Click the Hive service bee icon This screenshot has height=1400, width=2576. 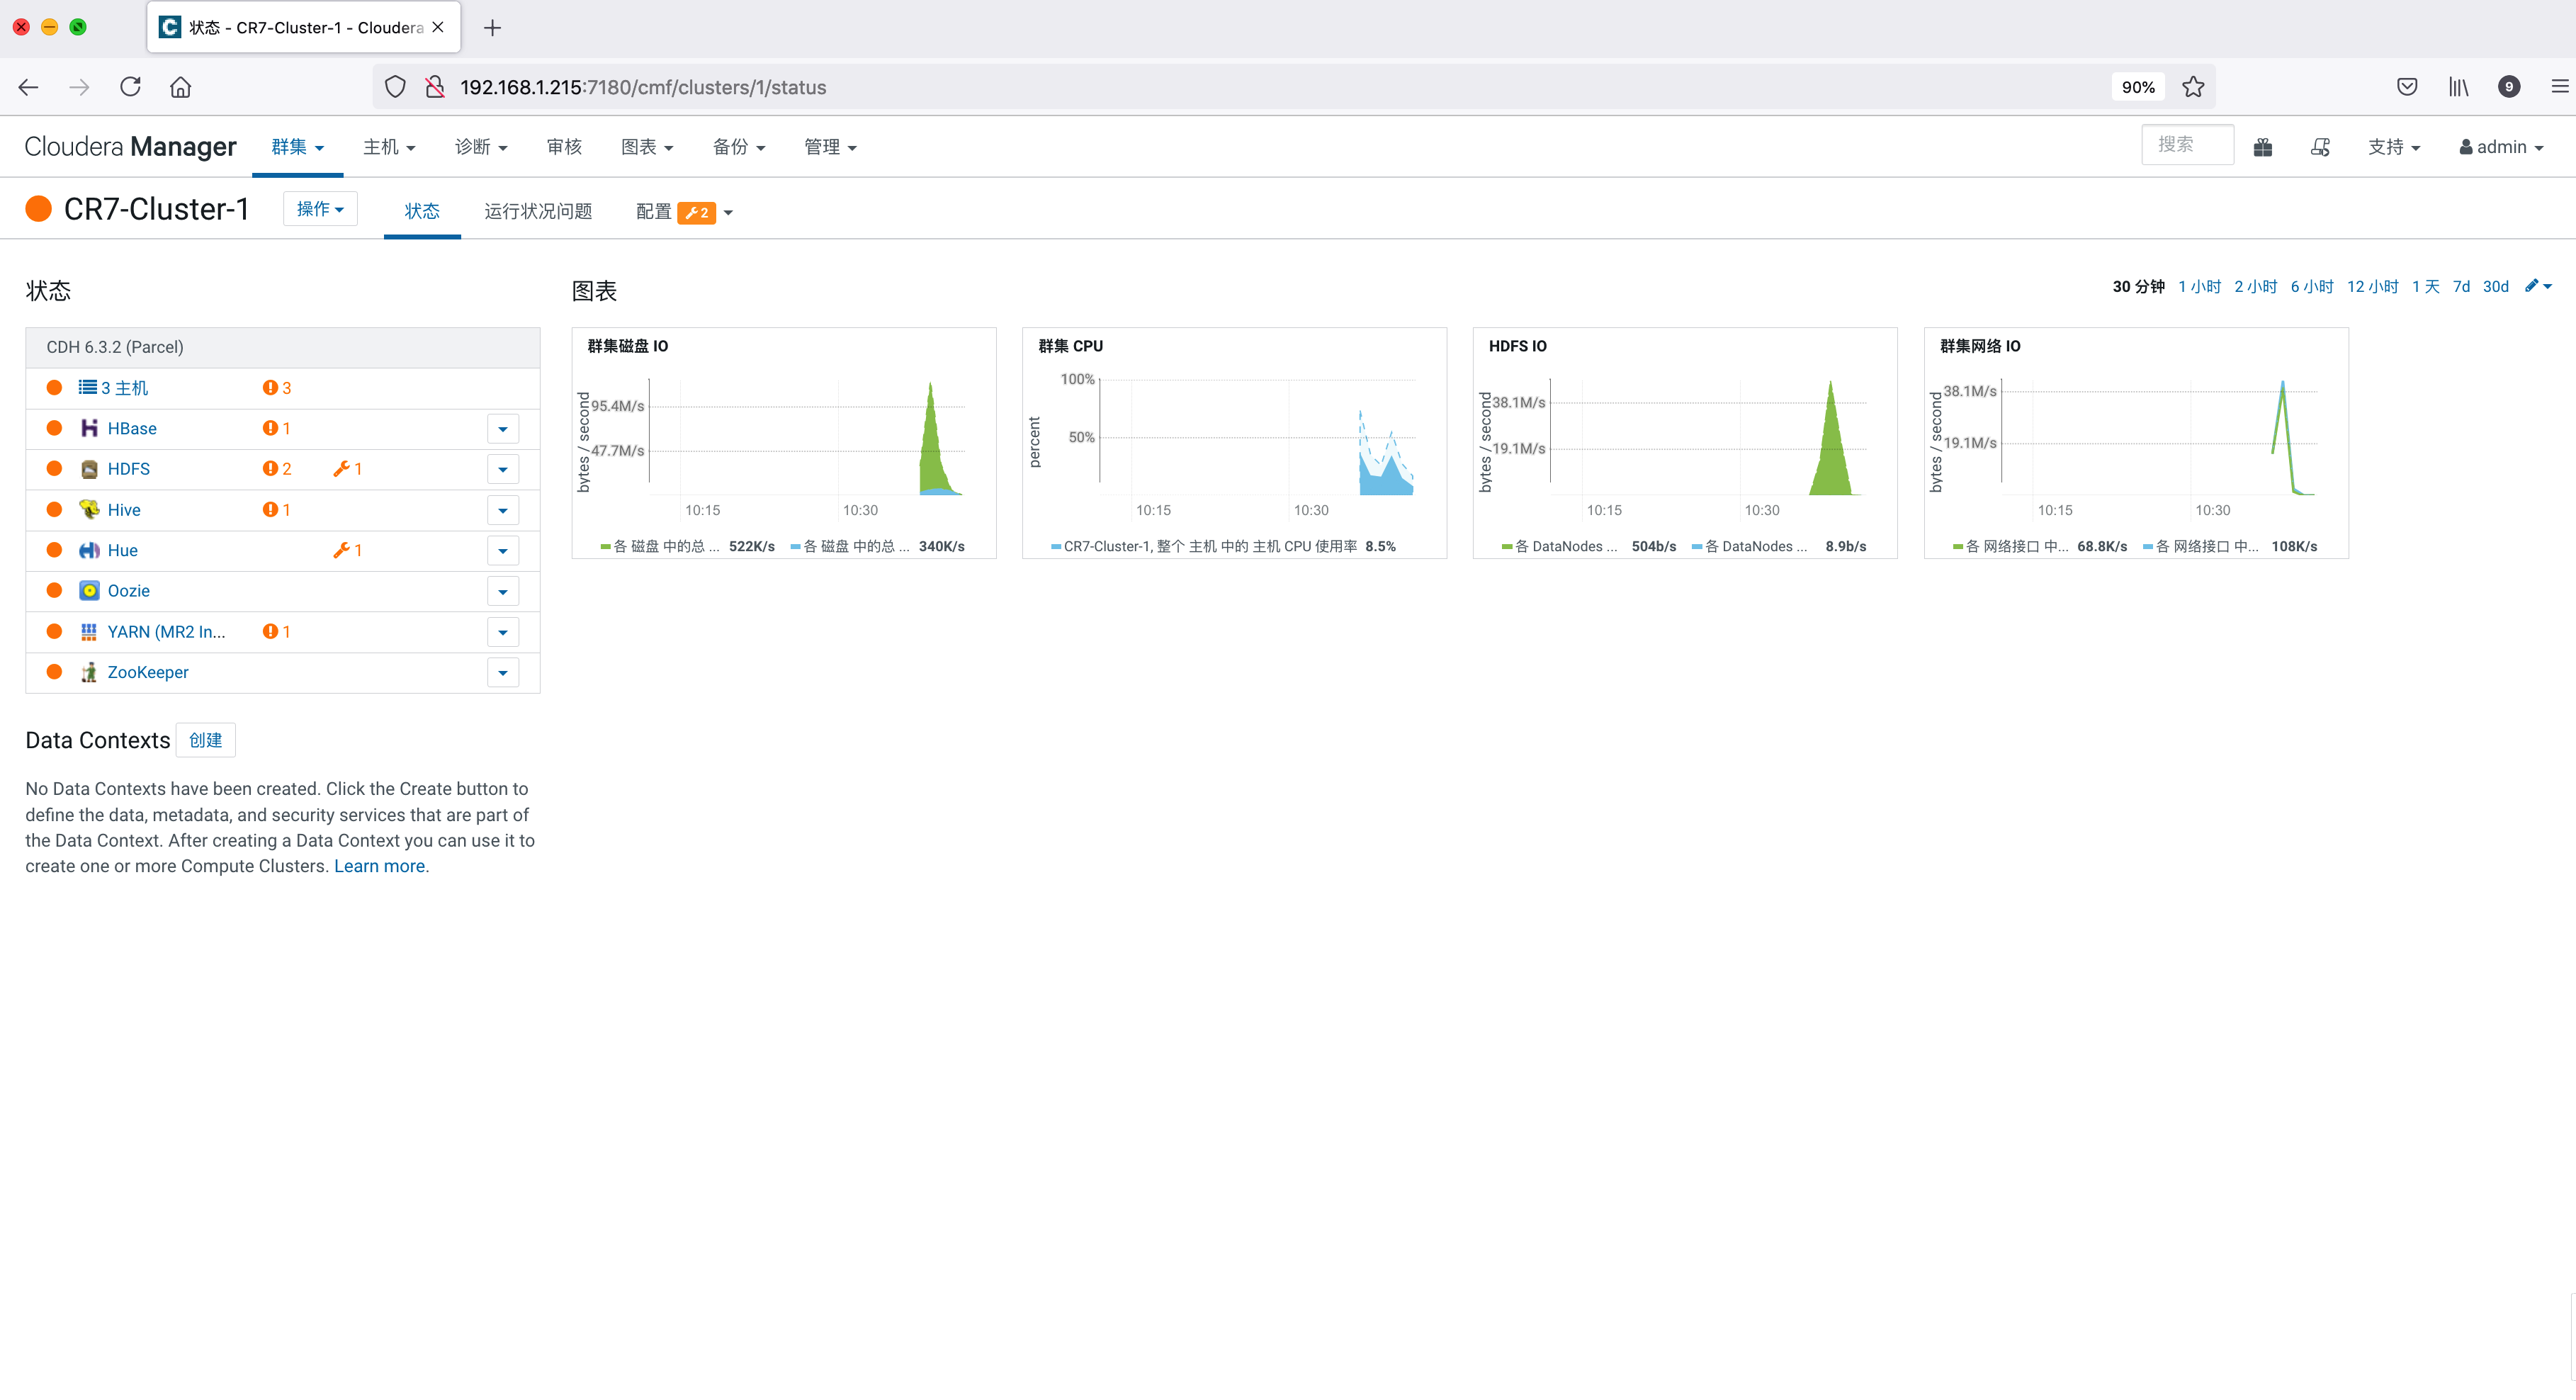click(89, 510)
